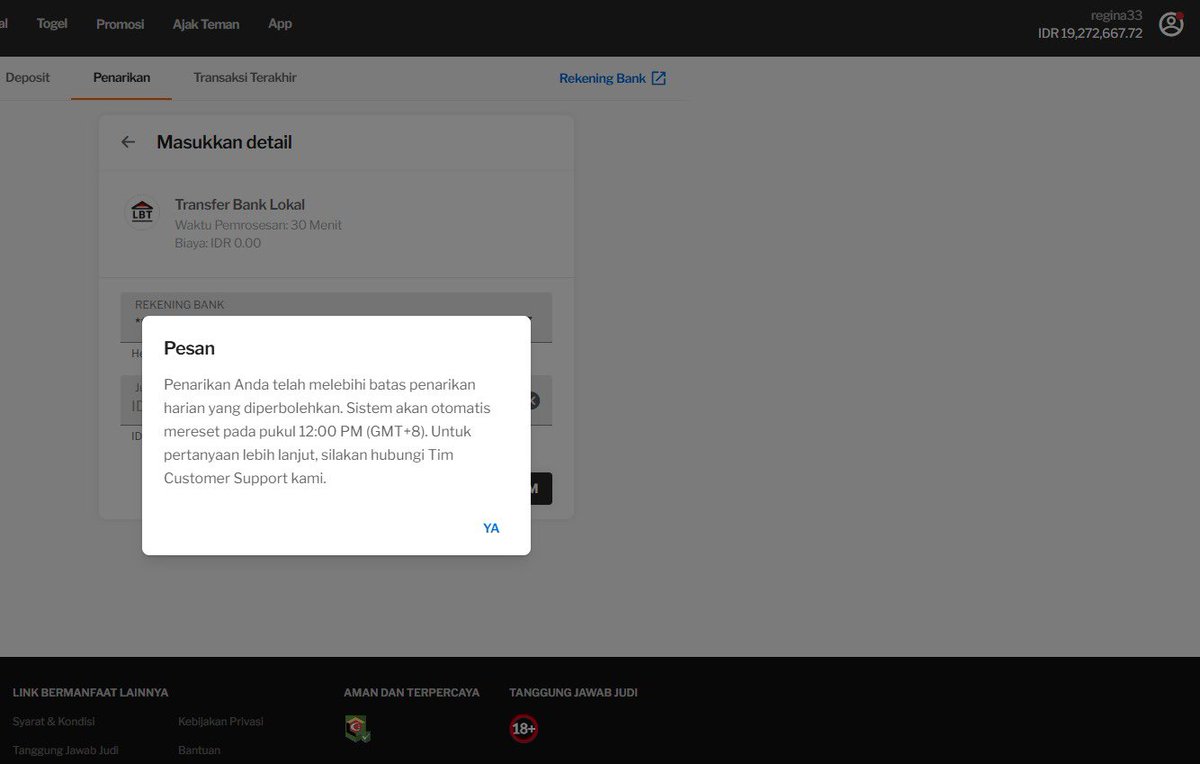Open the Rekening Bank link

click(x=602, y=78)
